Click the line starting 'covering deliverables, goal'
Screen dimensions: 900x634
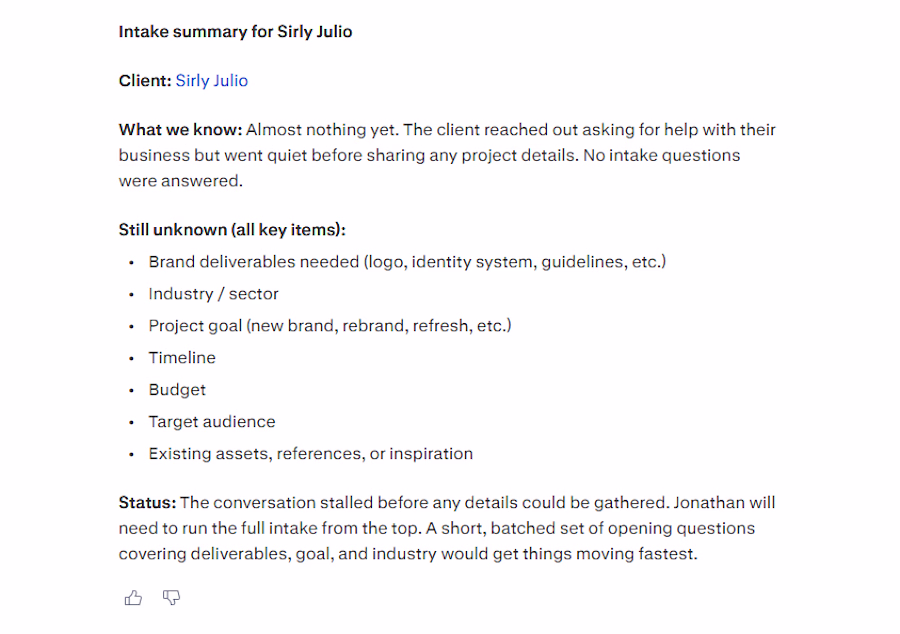tap(408, 554)
